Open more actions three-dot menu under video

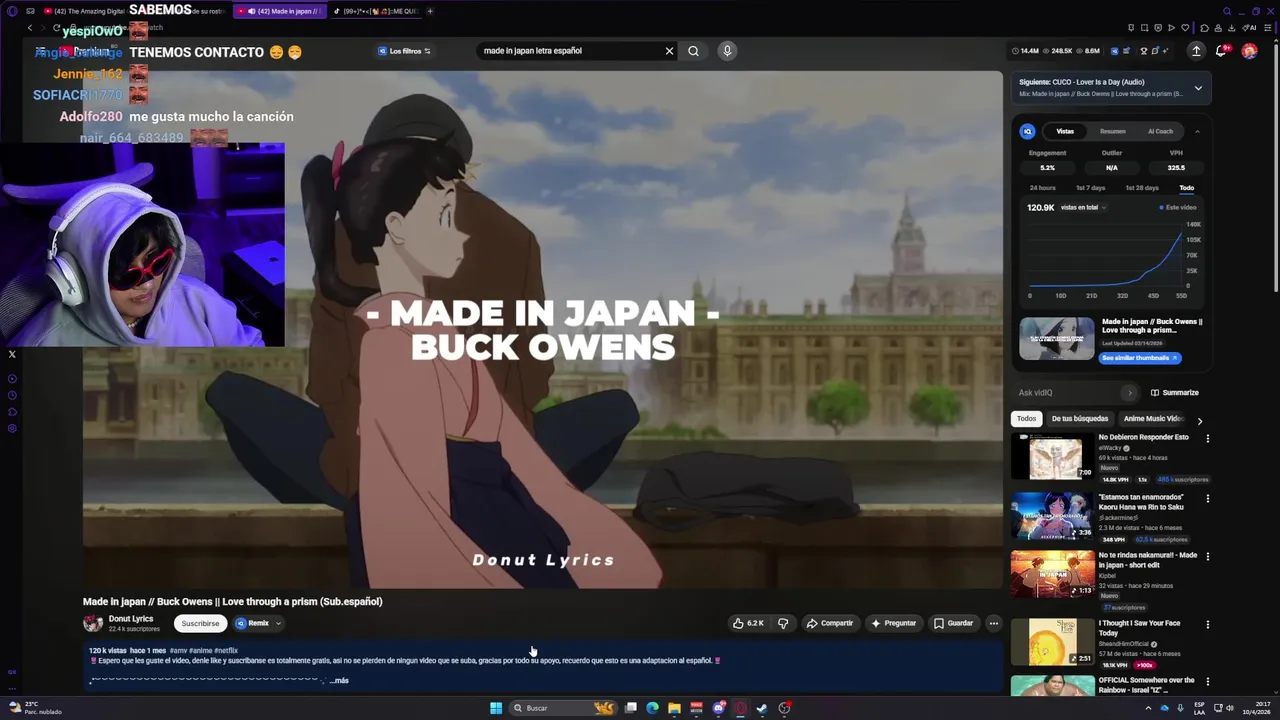click(x=993, y=623)
